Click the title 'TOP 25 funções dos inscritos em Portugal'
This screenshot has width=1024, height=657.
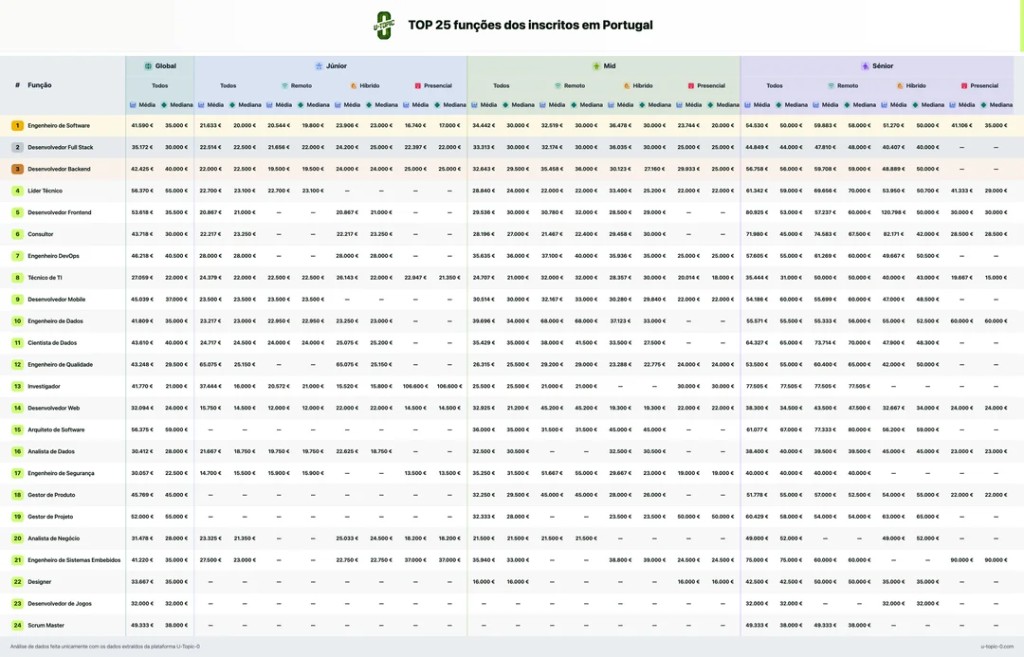click(530, 25)
